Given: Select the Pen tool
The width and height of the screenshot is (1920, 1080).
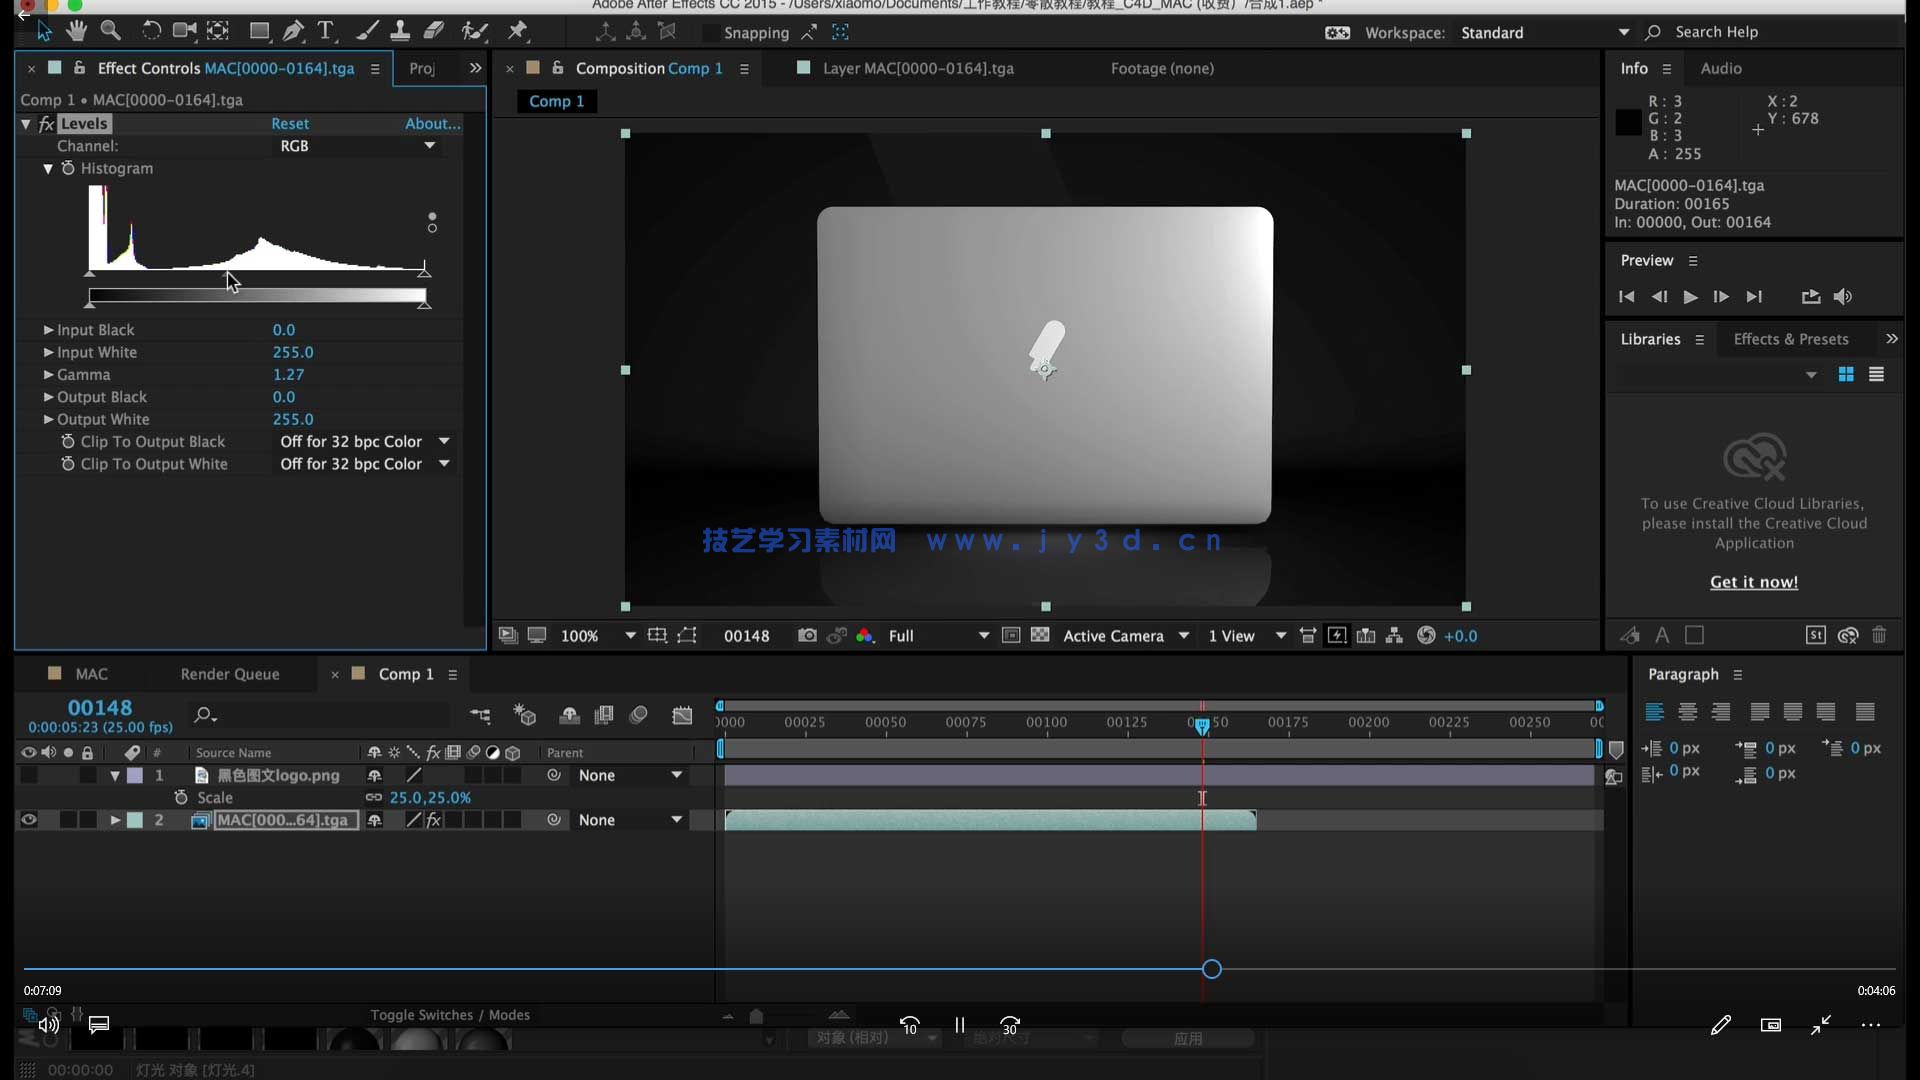Looking at the screenshot, I should [x=293, y=31].
